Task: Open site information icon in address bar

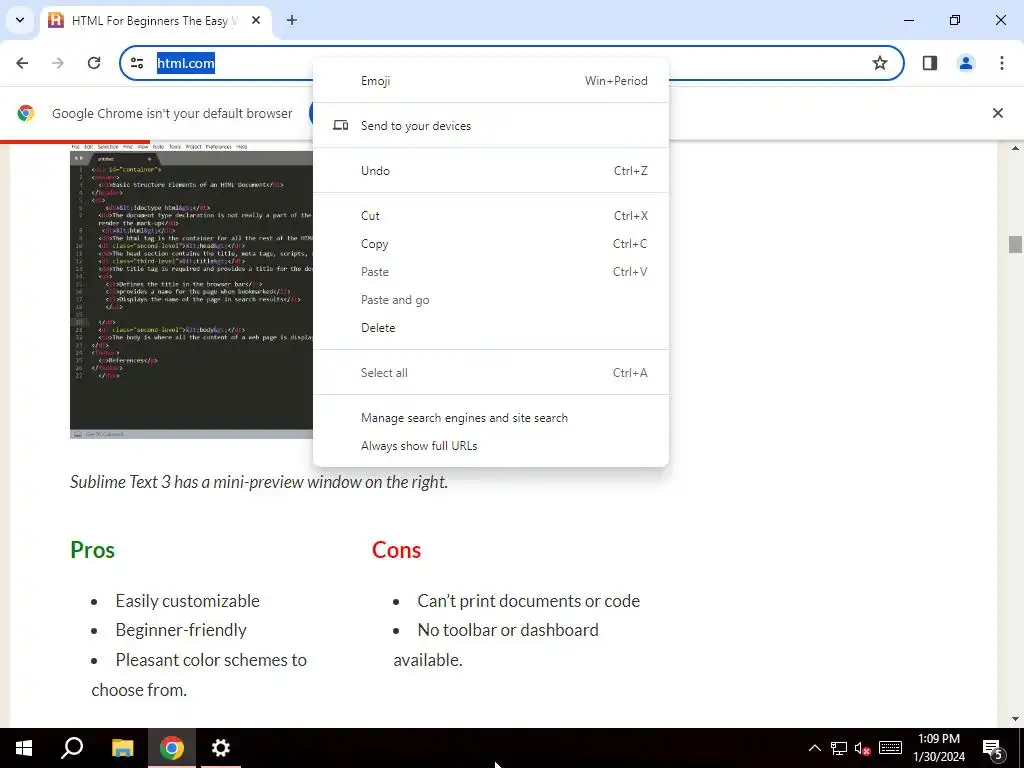Action: [137, 63]
